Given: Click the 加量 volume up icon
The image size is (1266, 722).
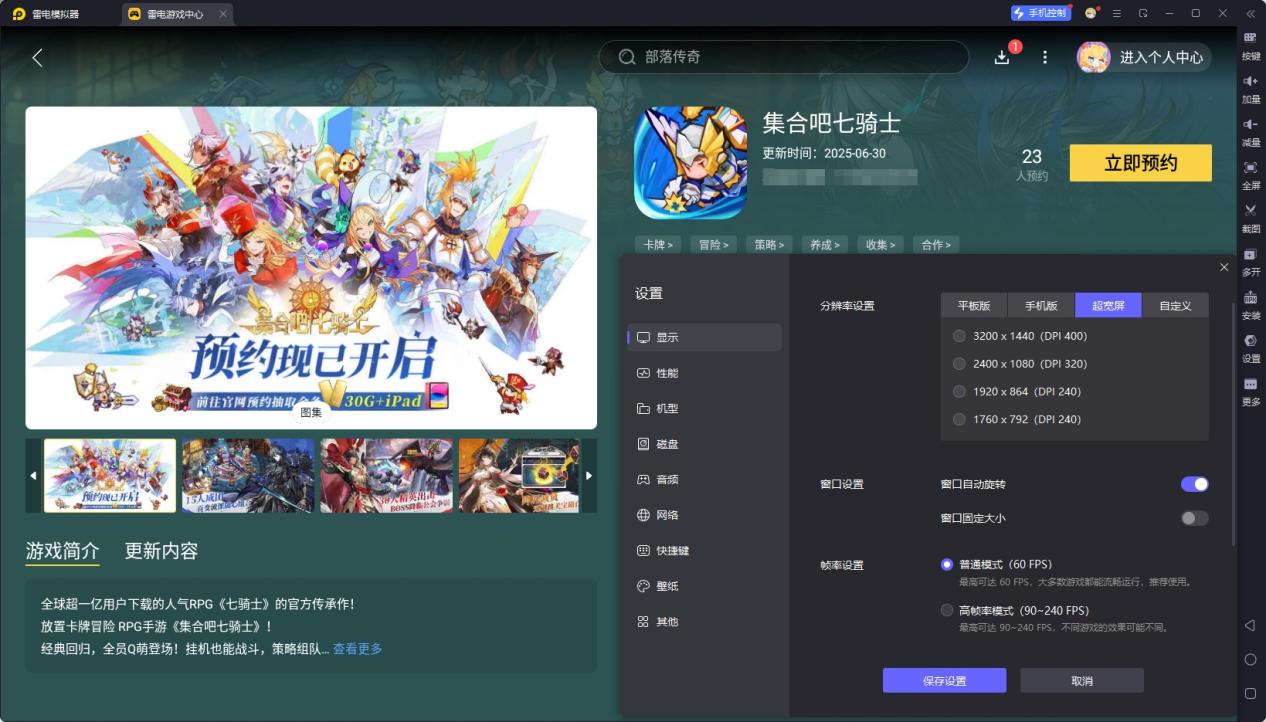Looking at the screenshot, I should [1250, 80].
